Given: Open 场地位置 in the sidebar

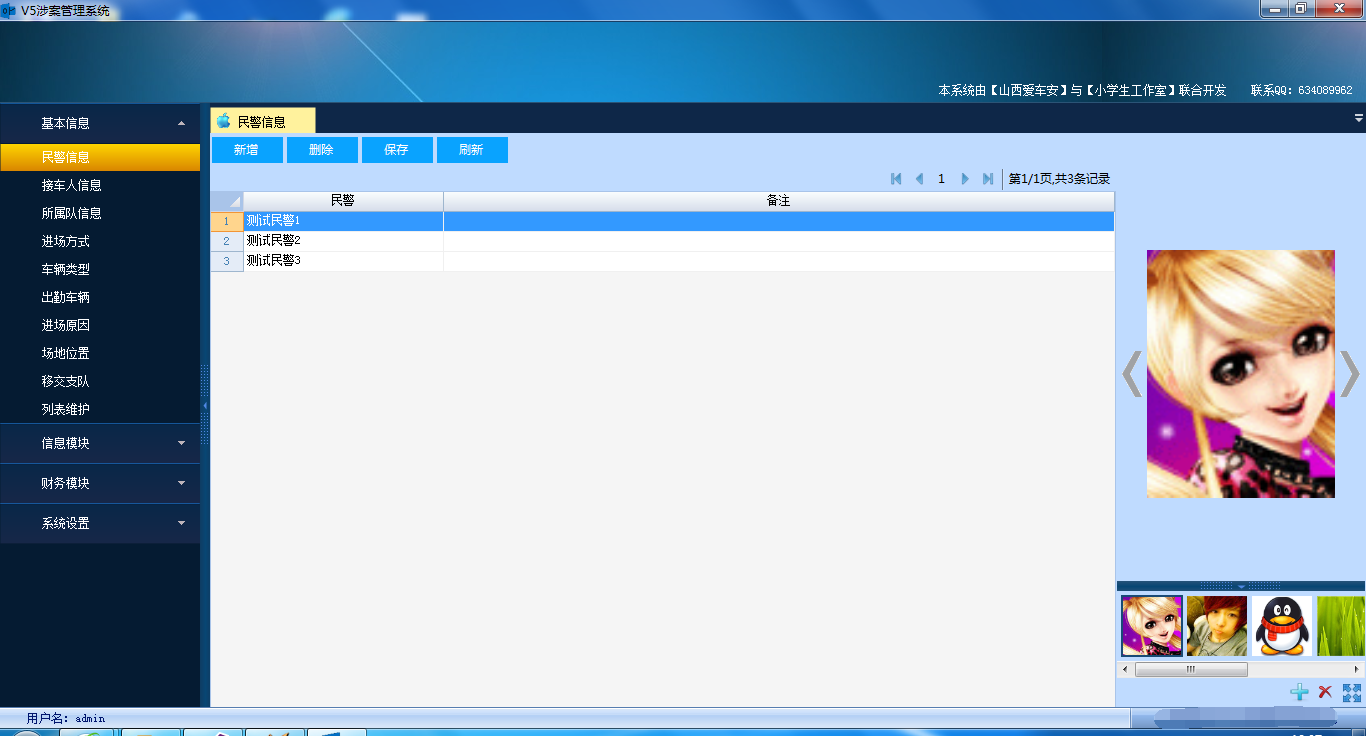Looking at the screenshot, I should [100, 353].
